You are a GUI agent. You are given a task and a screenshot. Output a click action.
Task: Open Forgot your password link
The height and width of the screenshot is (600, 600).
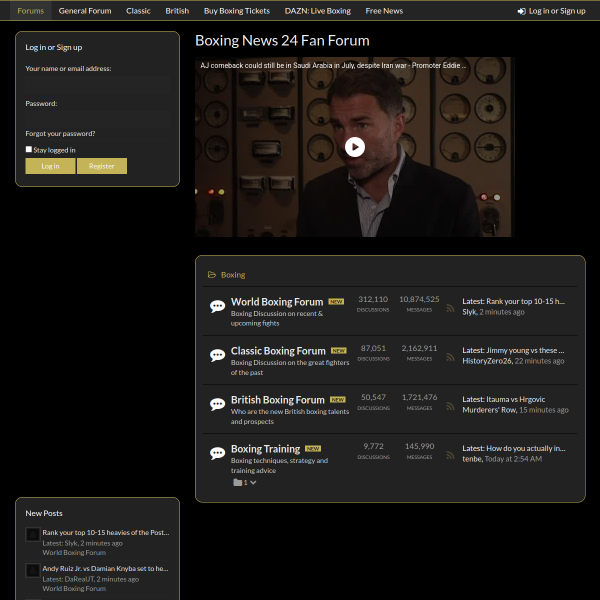point(60,134)
